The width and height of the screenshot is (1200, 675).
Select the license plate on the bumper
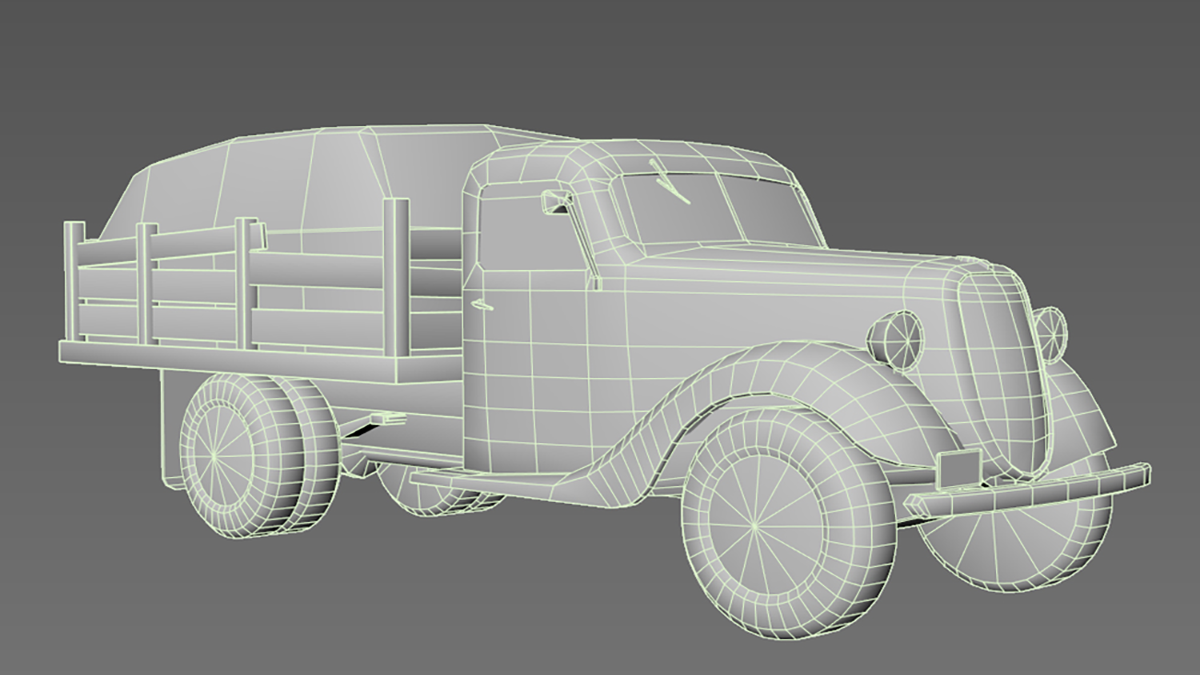(x=960, y=467)
